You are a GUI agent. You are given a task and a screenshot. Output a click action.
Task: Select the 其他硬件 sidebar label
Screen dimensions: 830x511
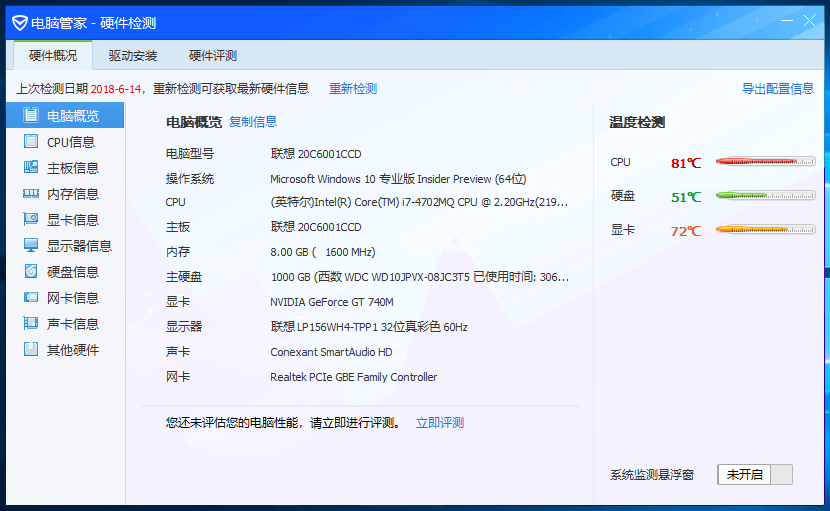[x=73, y=349]
